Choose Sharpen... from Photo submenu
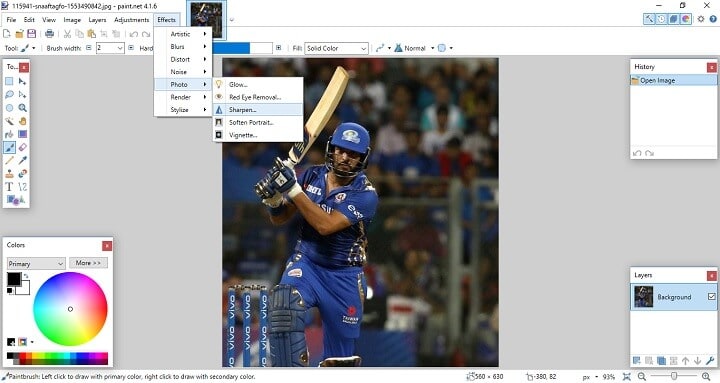Image resolution: width=720 pixels, height=383 pixels. pyautogui.click(x=258, y=110)
